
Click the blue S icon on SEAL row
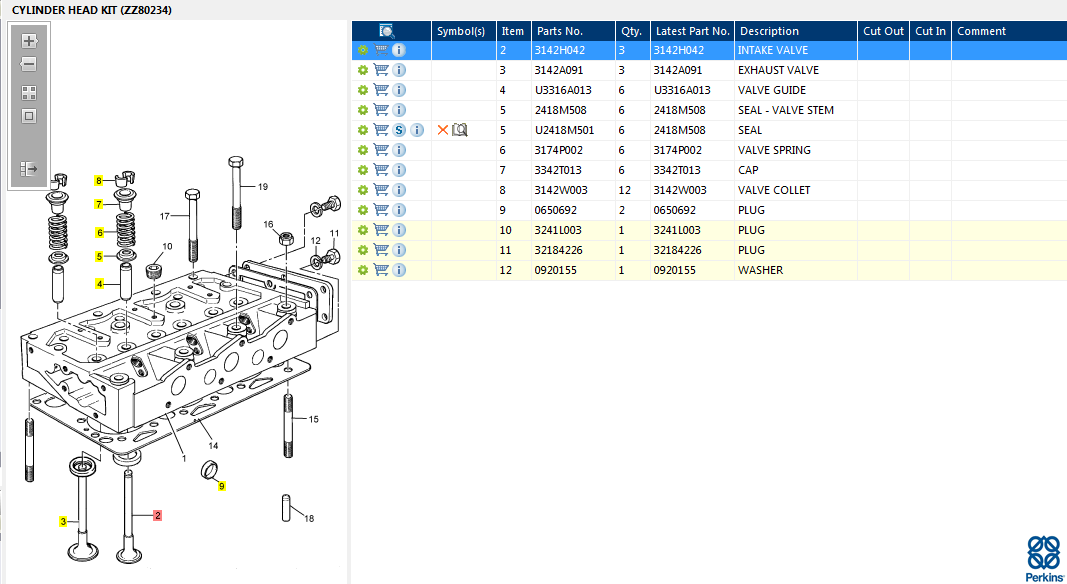click(399, 130)
